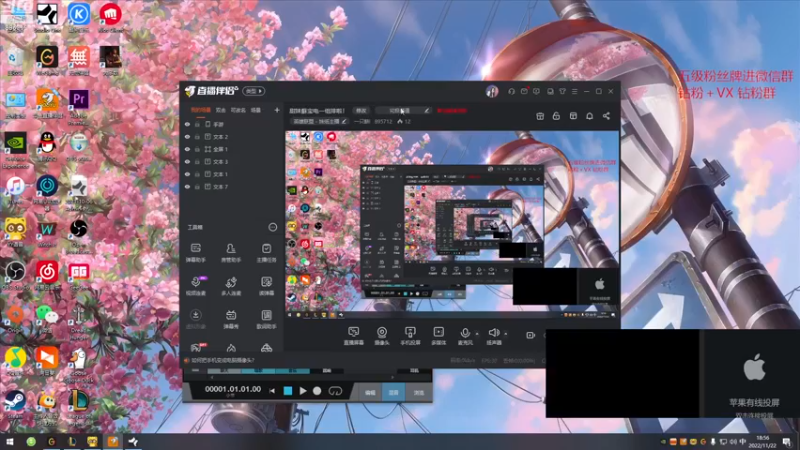Open the phone-to-webcam help tip link
This screenshot has width=800, height=450.
click(222, 360)
